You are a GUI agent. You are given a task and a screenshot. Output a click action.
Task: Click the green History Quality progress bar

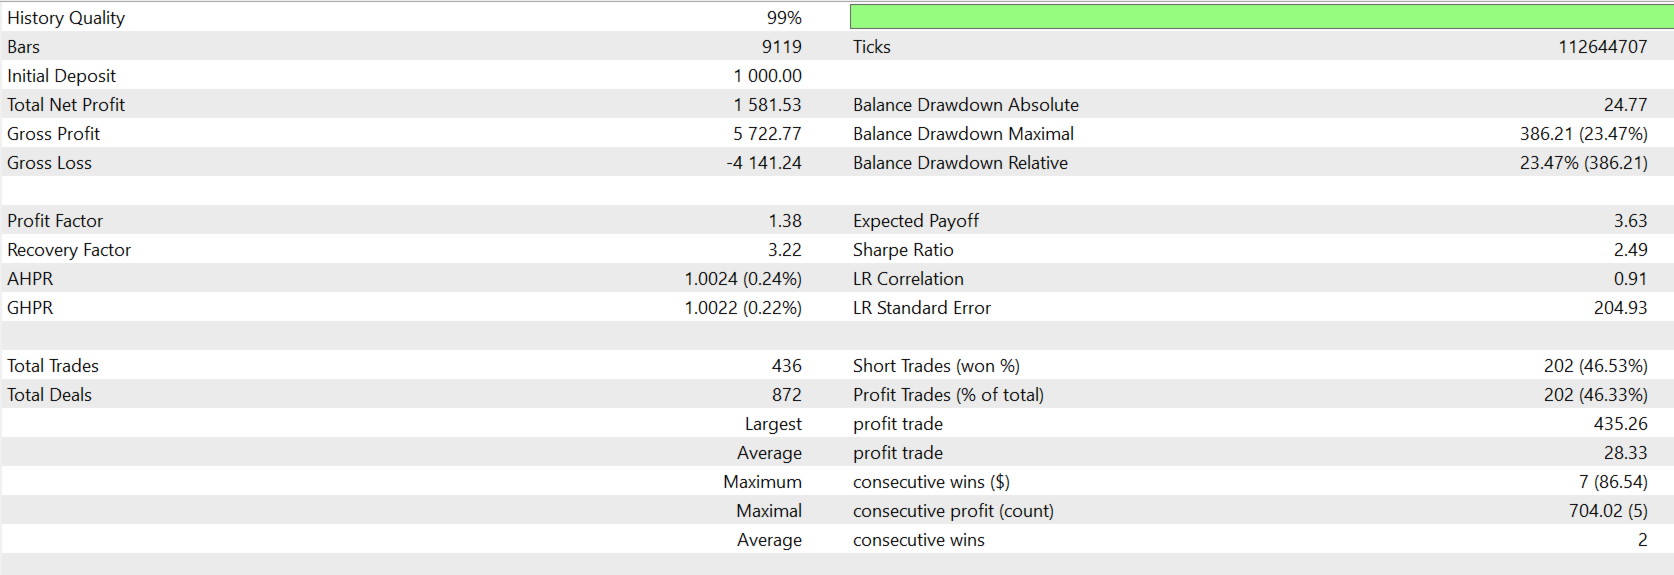pyautogui.click(x=1261, y=16)
